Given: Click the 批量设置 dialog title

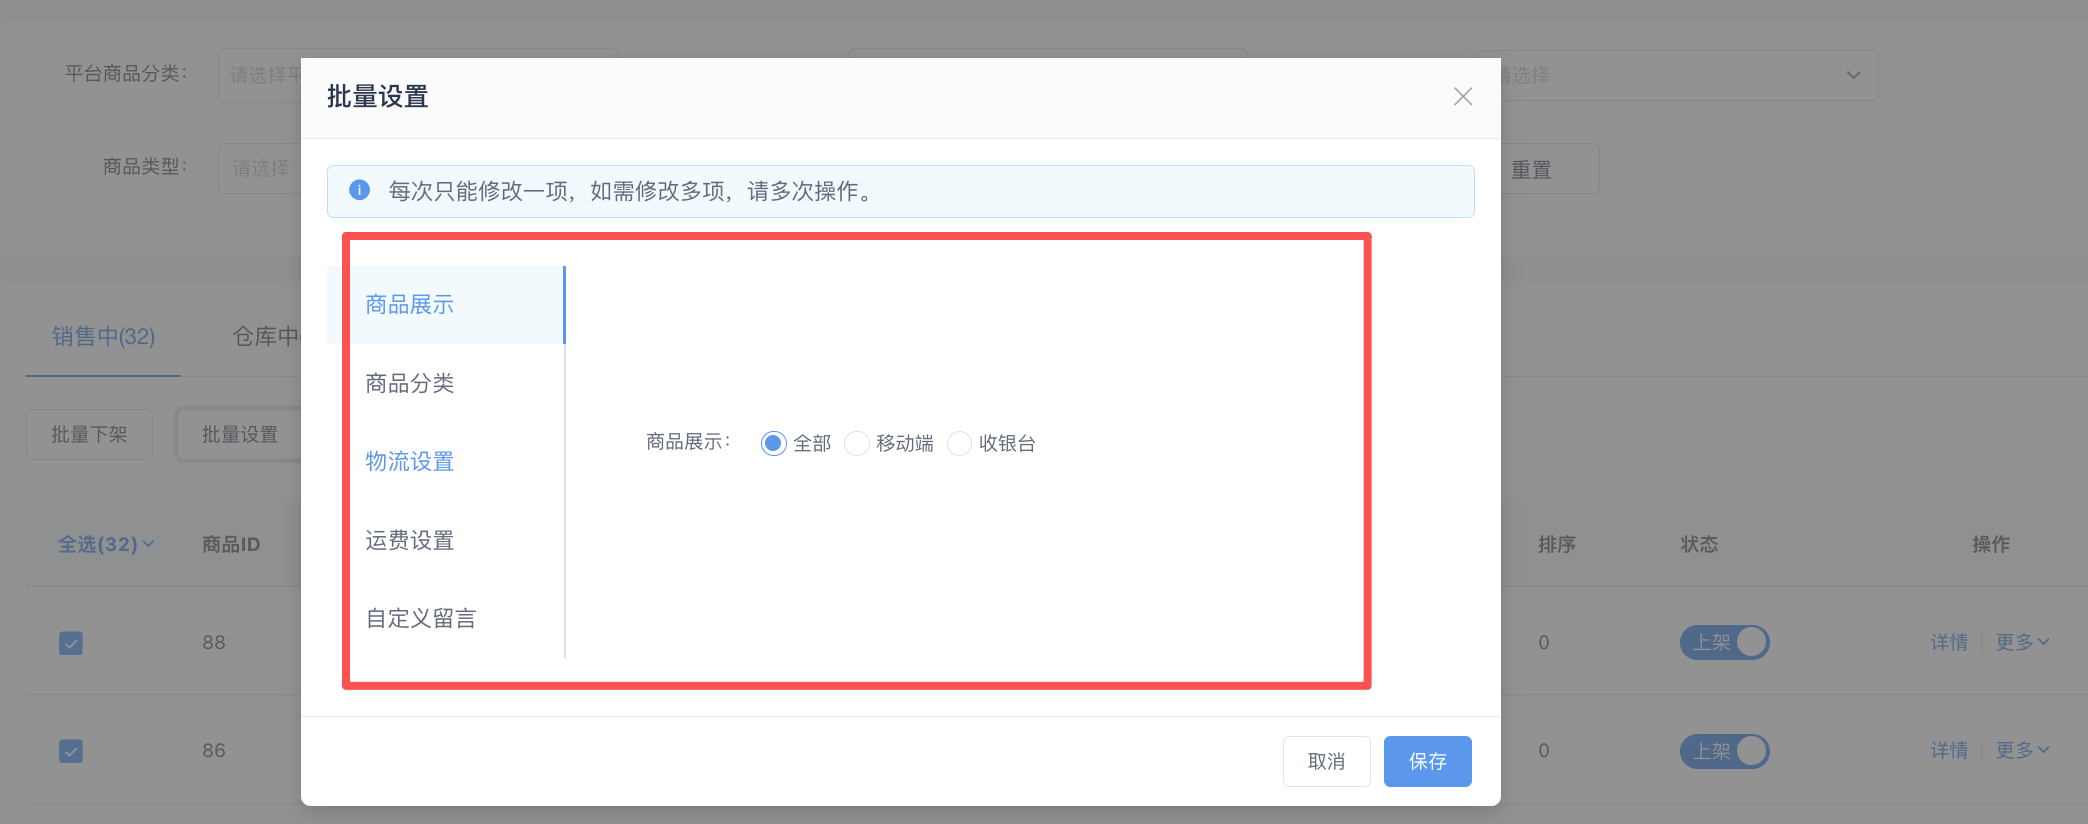Looking at the screenshot, I should coord(377,97).
